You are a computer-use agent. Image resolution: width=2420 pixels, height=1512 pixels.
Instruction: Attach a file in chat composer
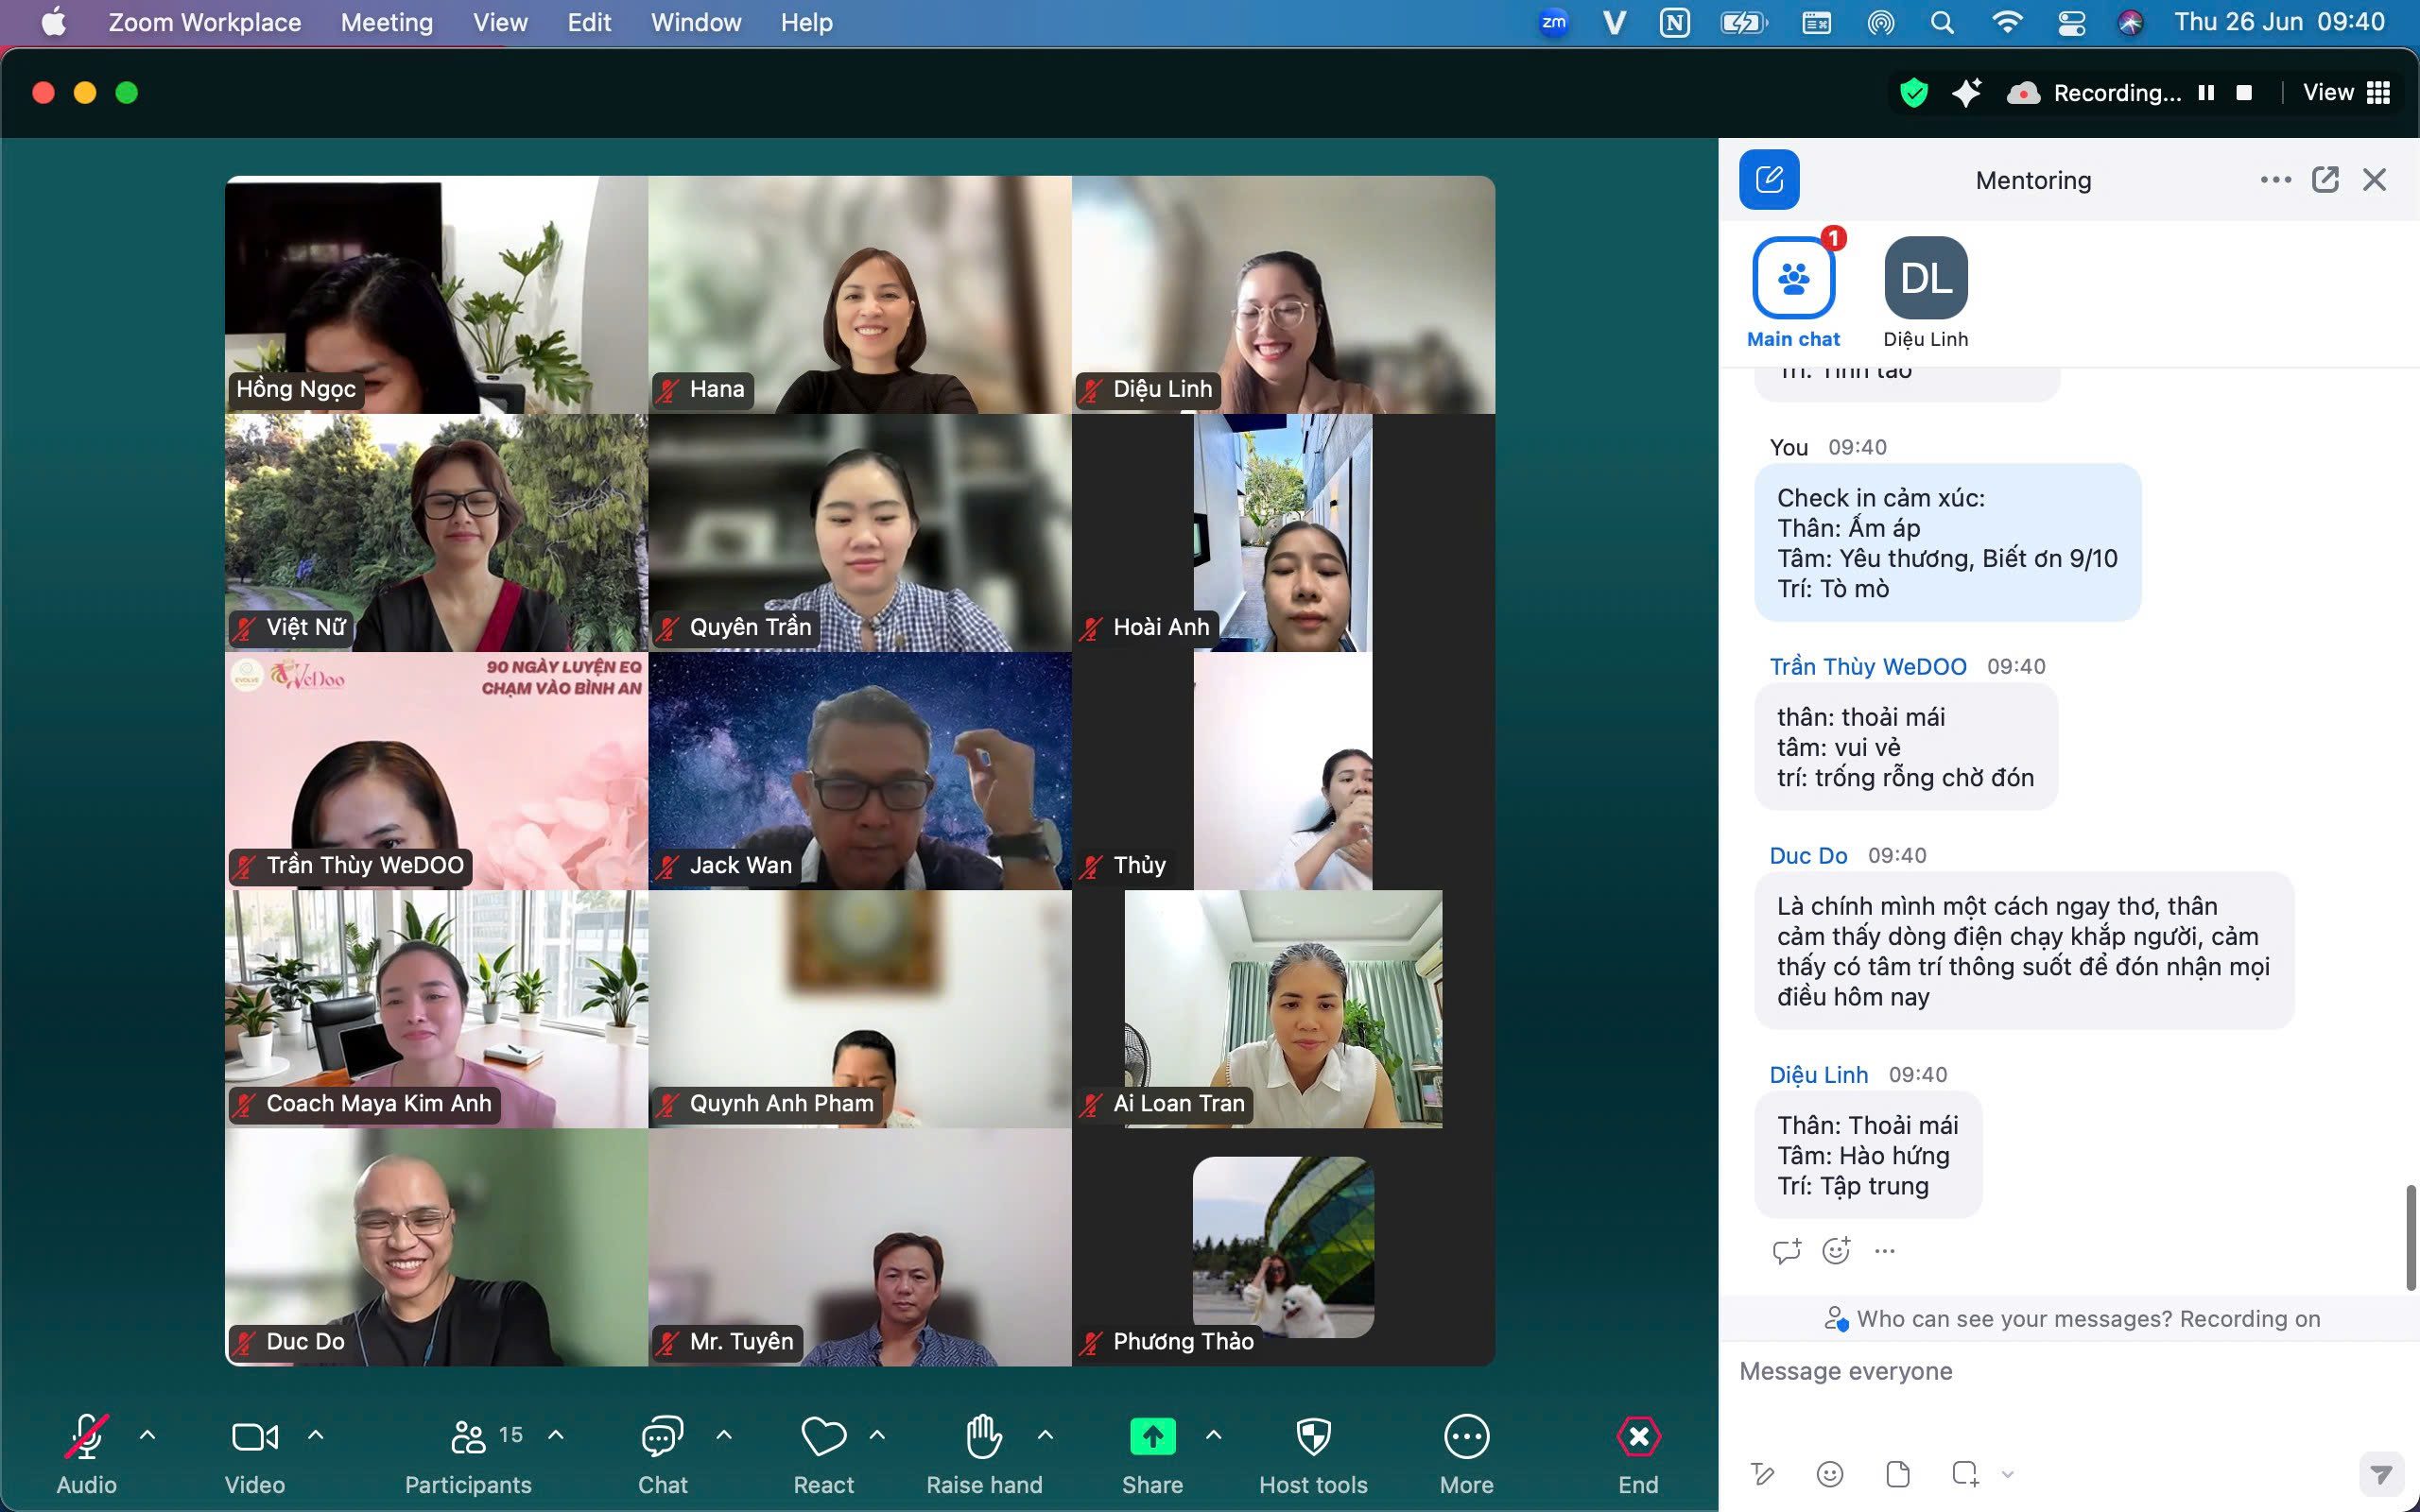point(1897,1474)
